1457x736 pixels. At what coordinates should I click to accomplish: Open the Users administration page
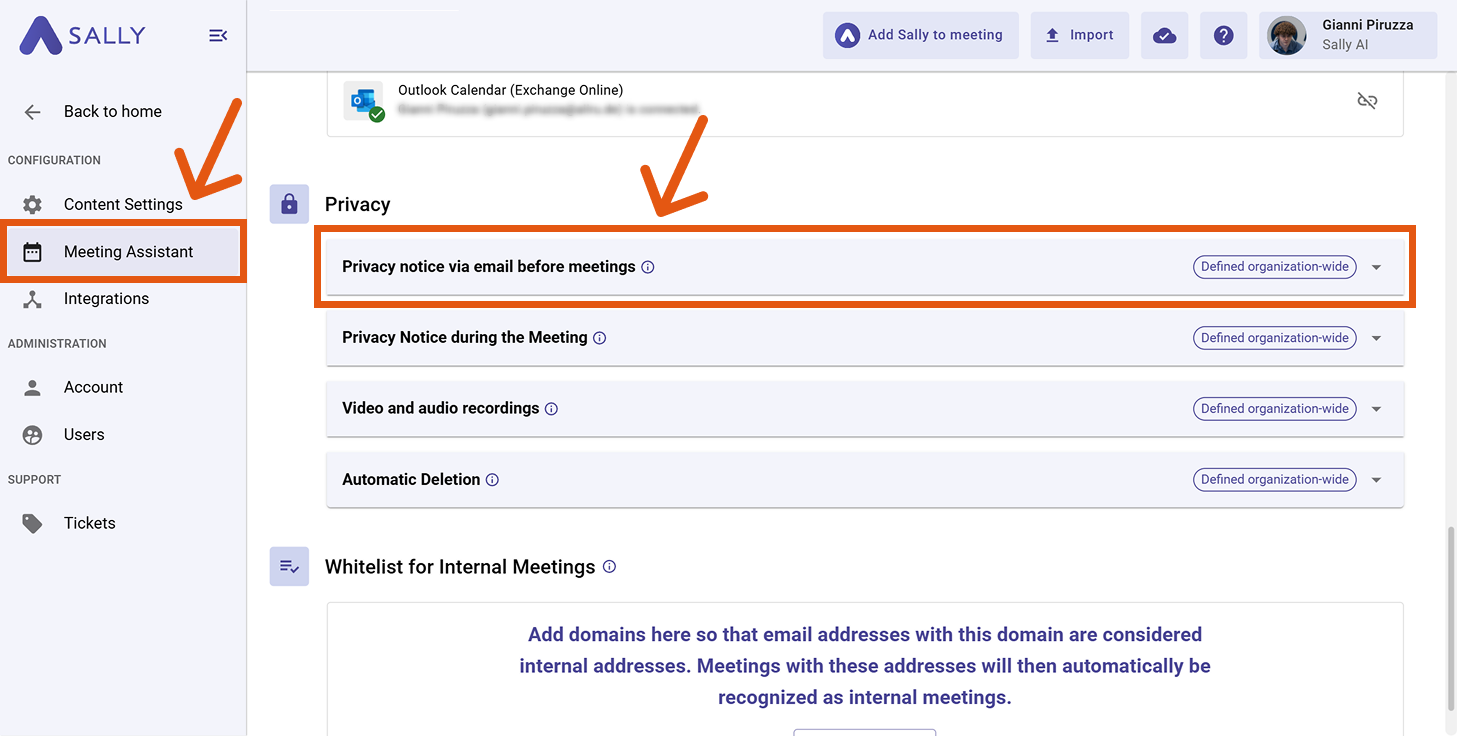(x=84, y=435)
